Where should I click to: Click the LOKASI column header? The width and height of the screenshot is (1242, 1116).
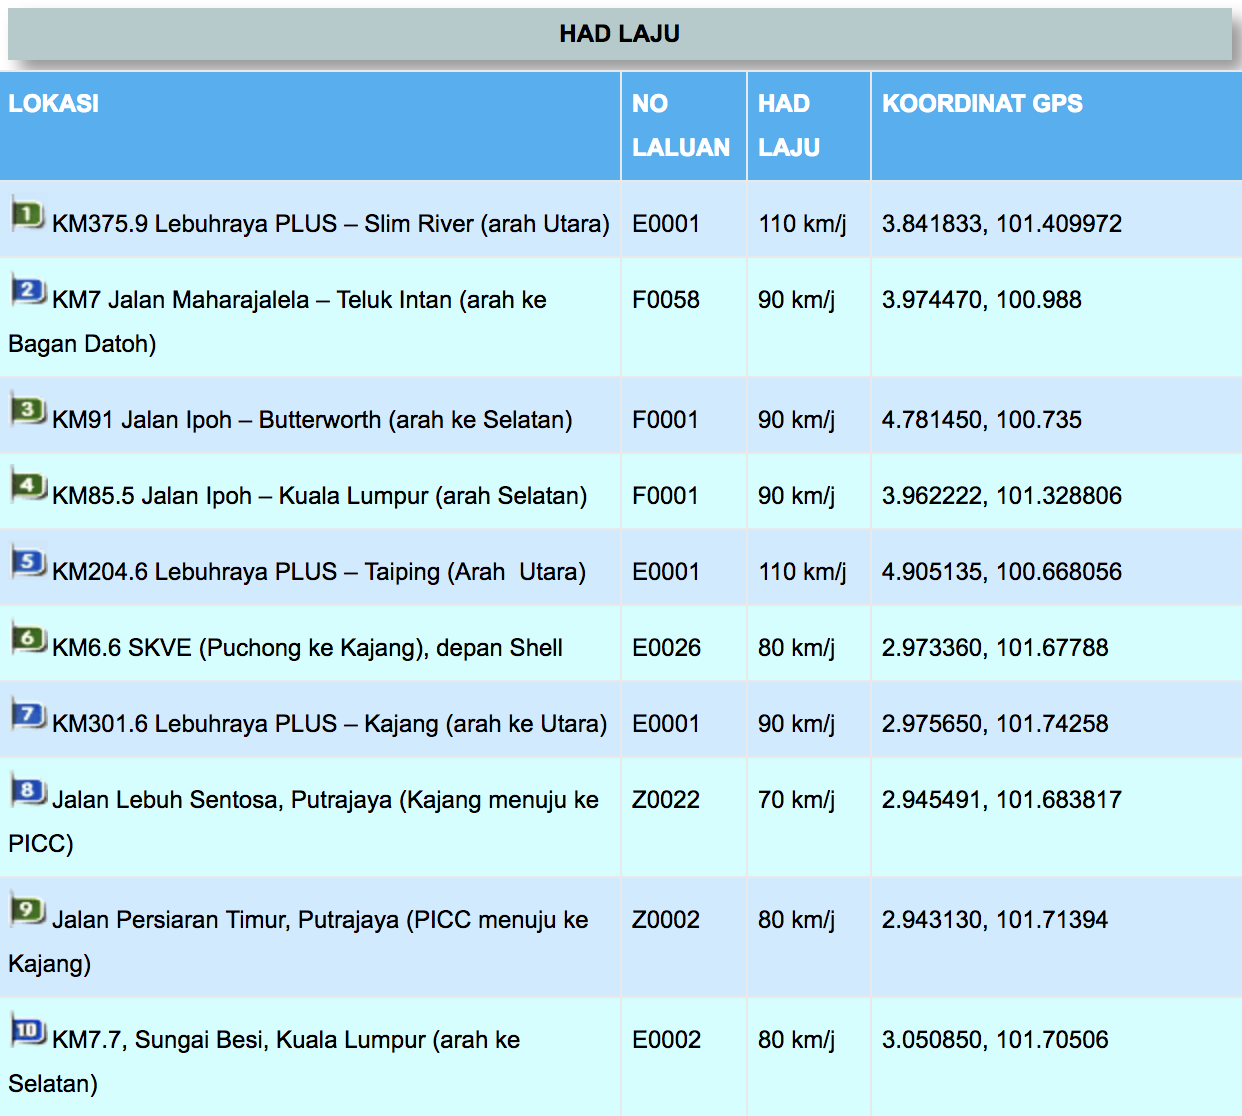(54, 104)
